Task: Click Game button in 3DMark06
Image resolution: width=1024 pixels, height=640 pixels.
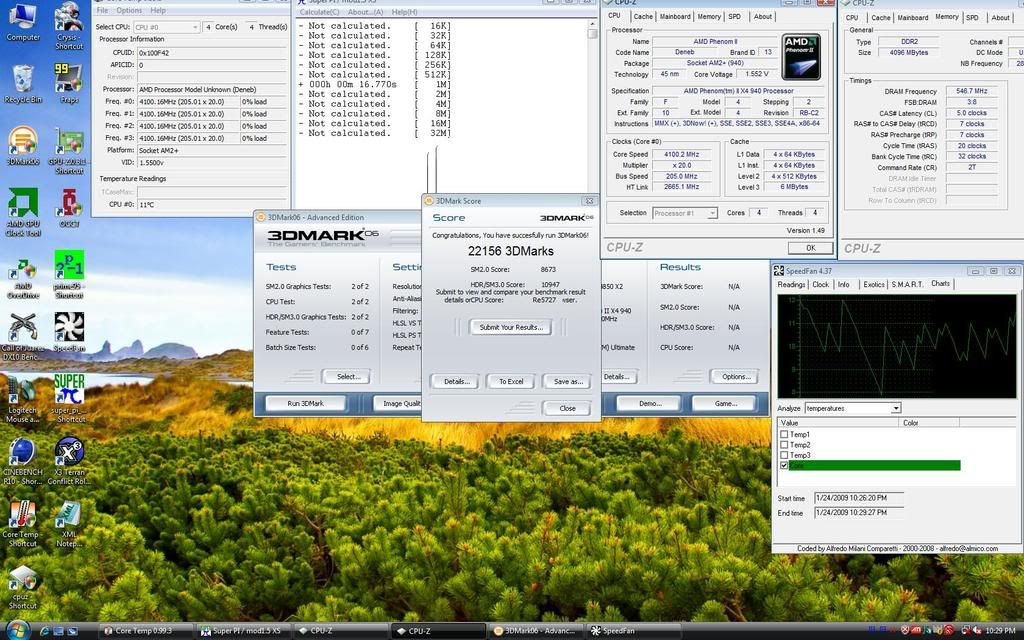Action: (726, 404)
